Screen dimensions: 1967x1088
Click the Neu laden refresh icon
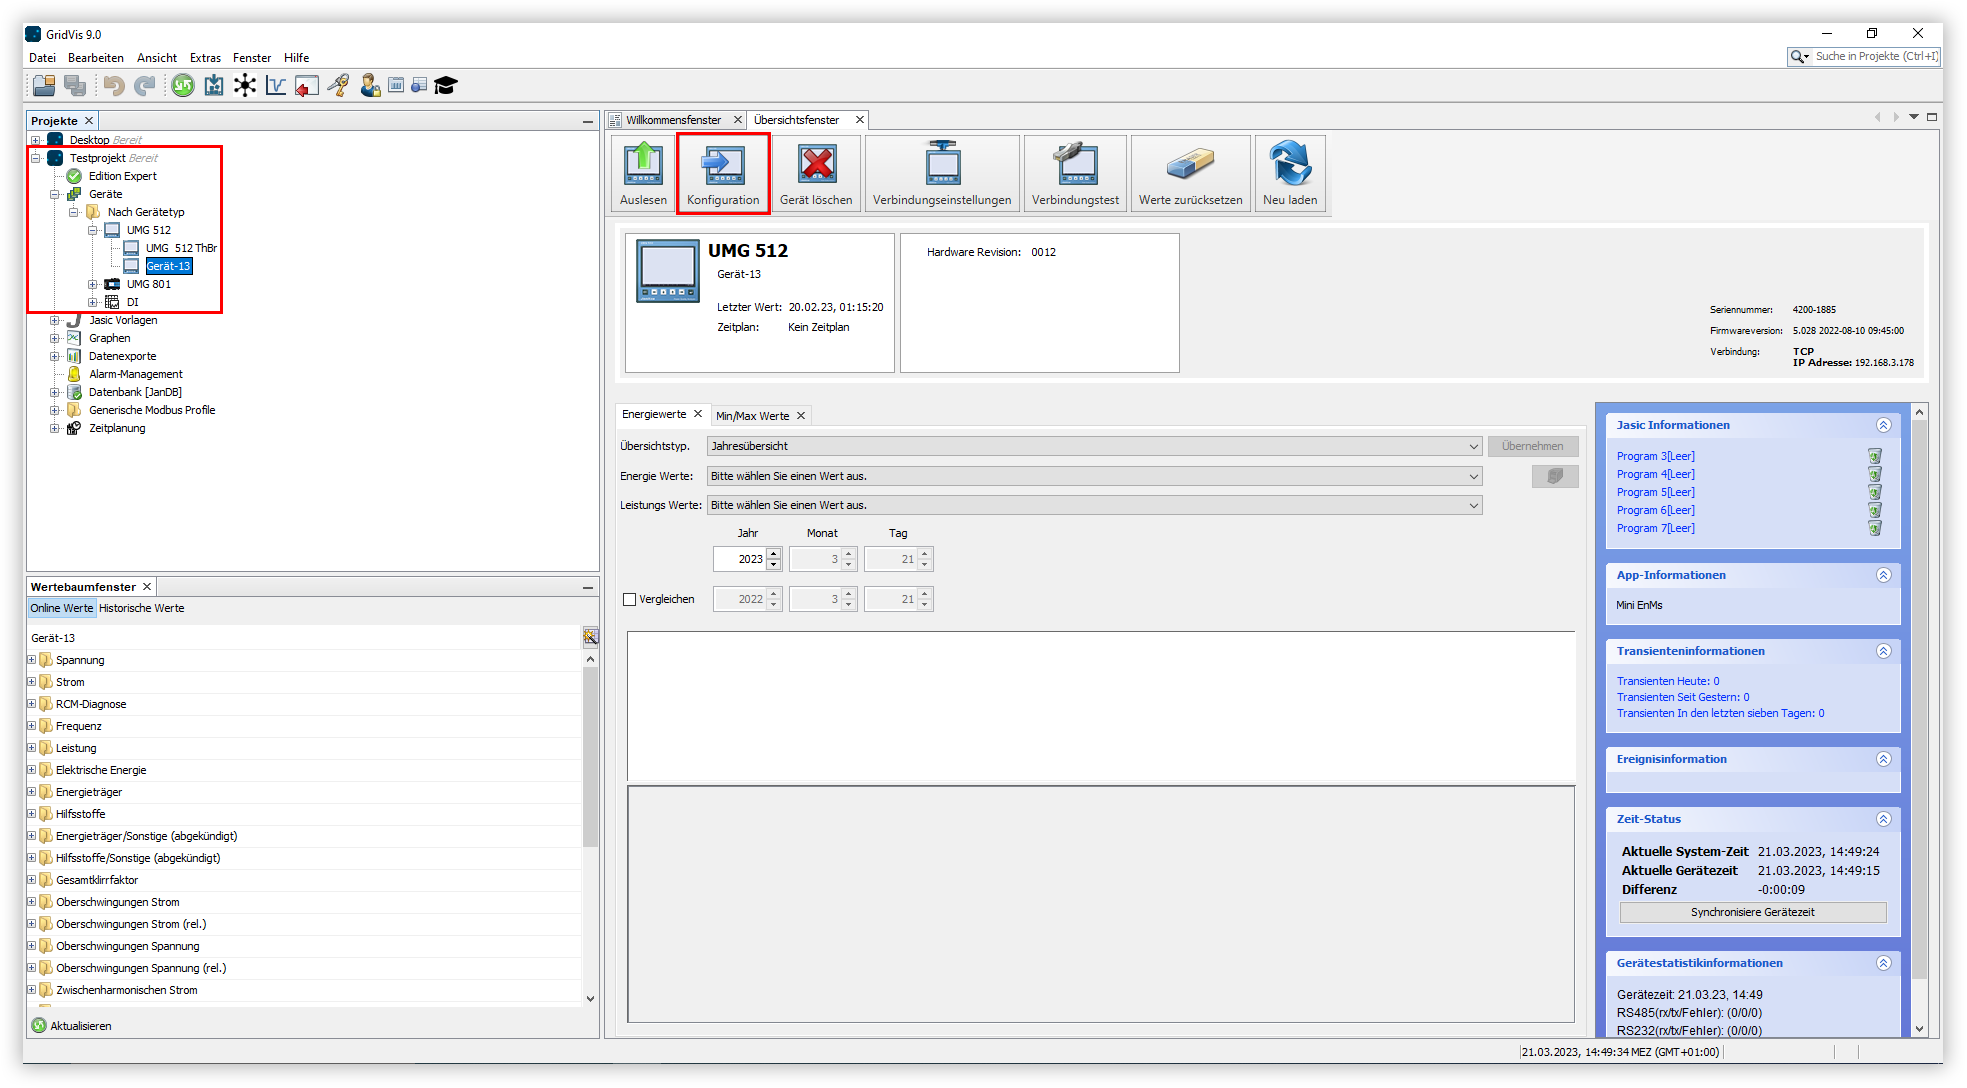pyautogui.click(x=1290, y=165)
